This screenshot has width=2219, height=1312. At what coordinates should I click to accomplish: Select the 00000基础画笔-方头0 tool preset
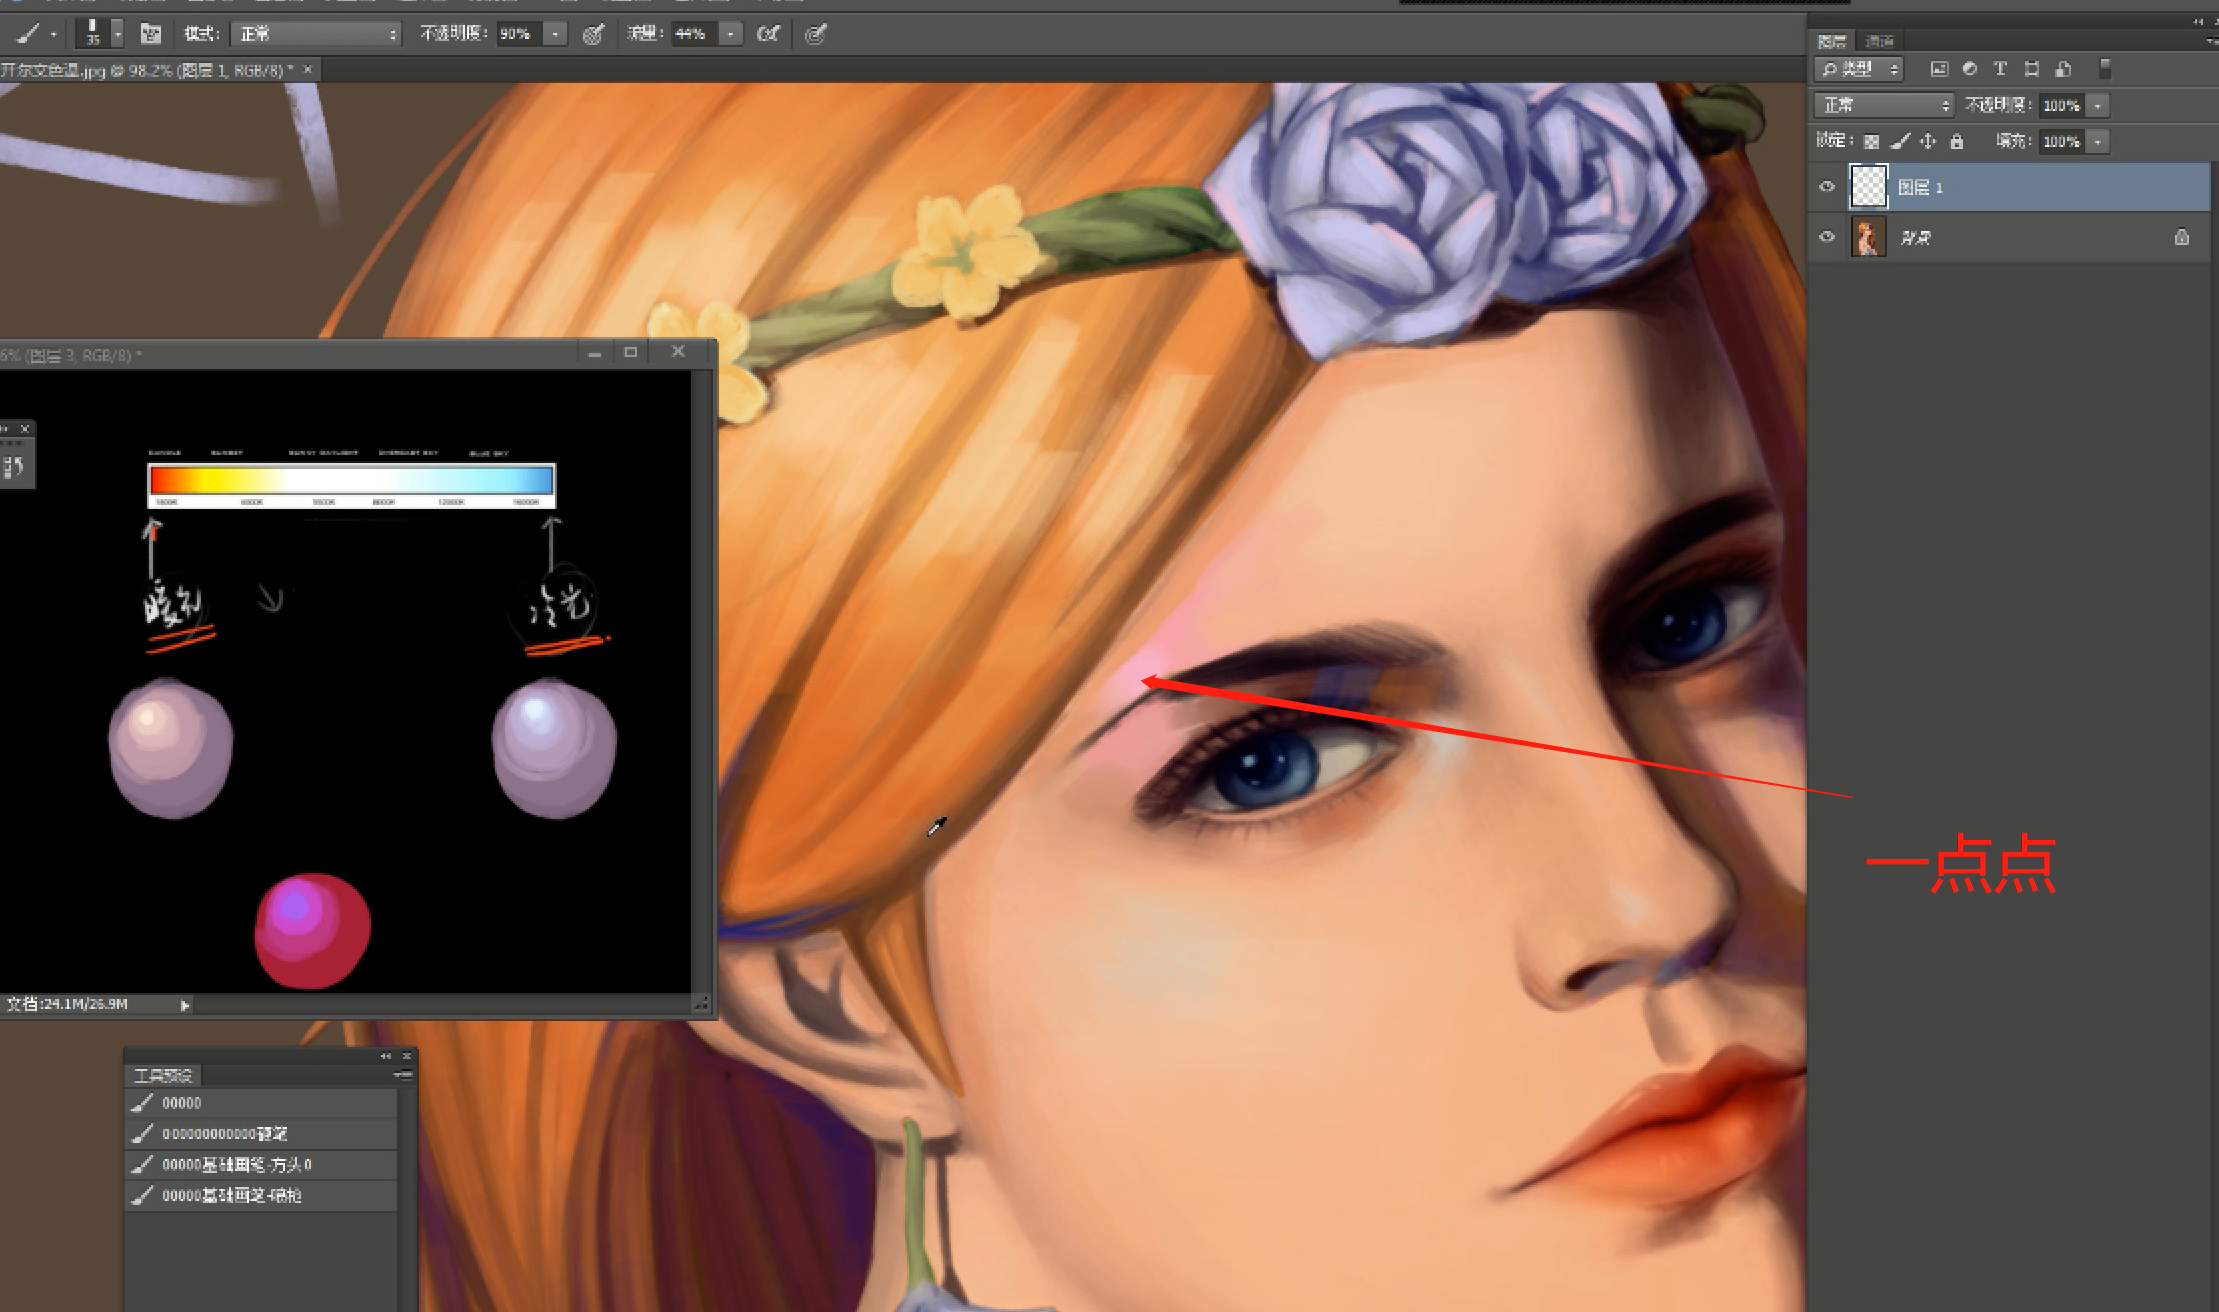coord(237,1164)
